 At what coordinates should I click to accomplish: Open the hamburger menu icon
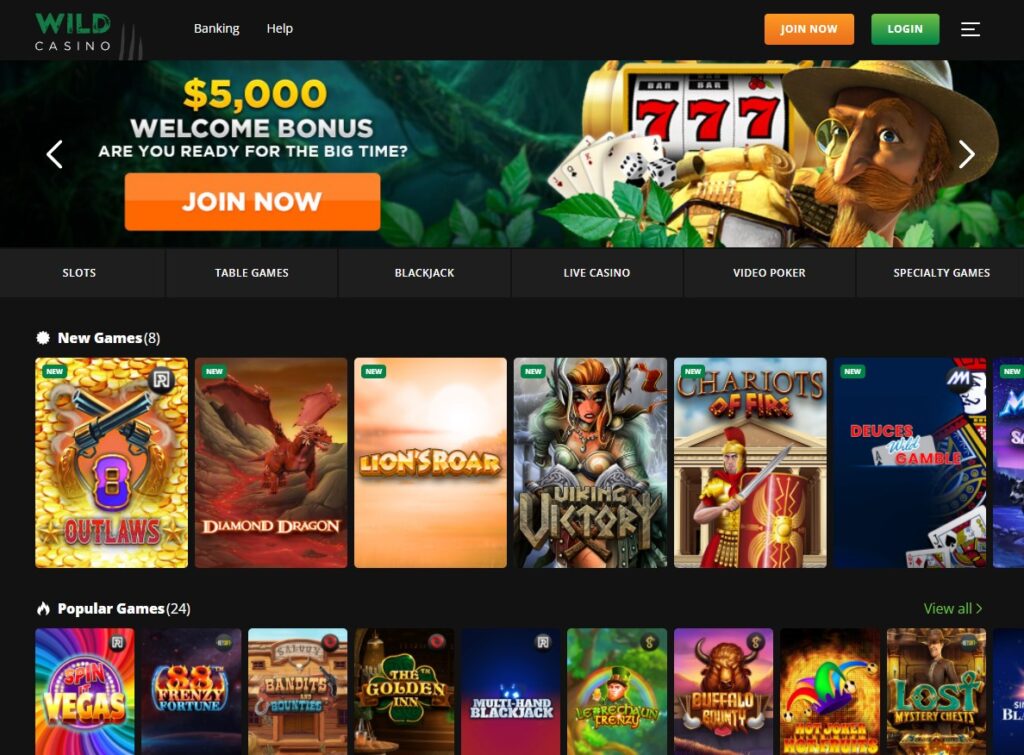(x=970, y=29)
